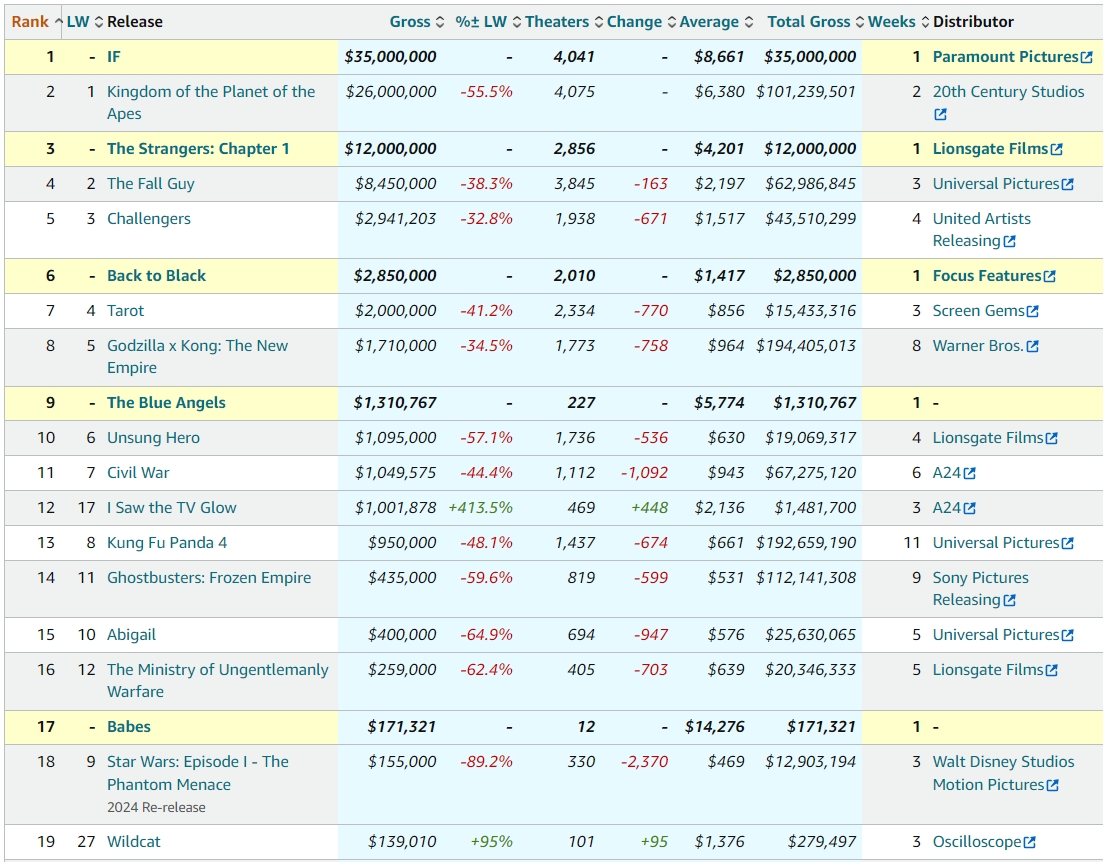Open the Back to Black release

click(157, 275)
